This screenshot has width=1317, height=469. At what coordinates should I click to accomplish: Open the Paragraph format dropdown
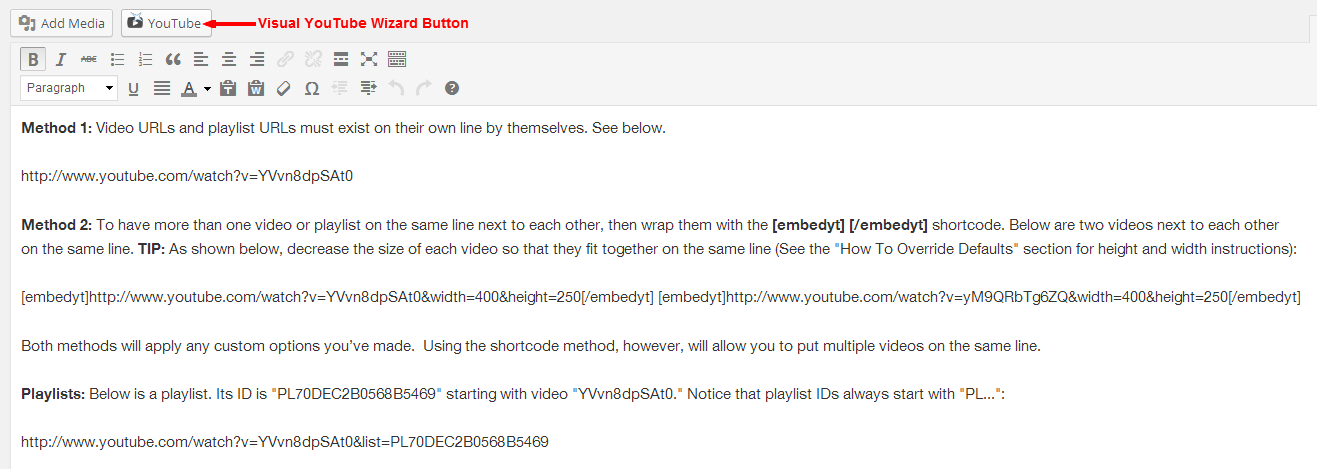[69, 88]
